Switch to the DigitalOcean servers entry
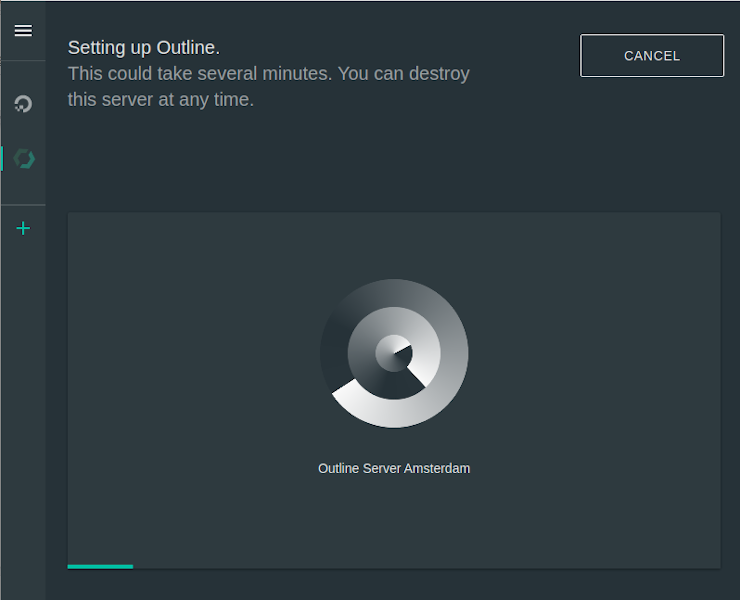This screenshot has height=600, width=740. [23, 104]
